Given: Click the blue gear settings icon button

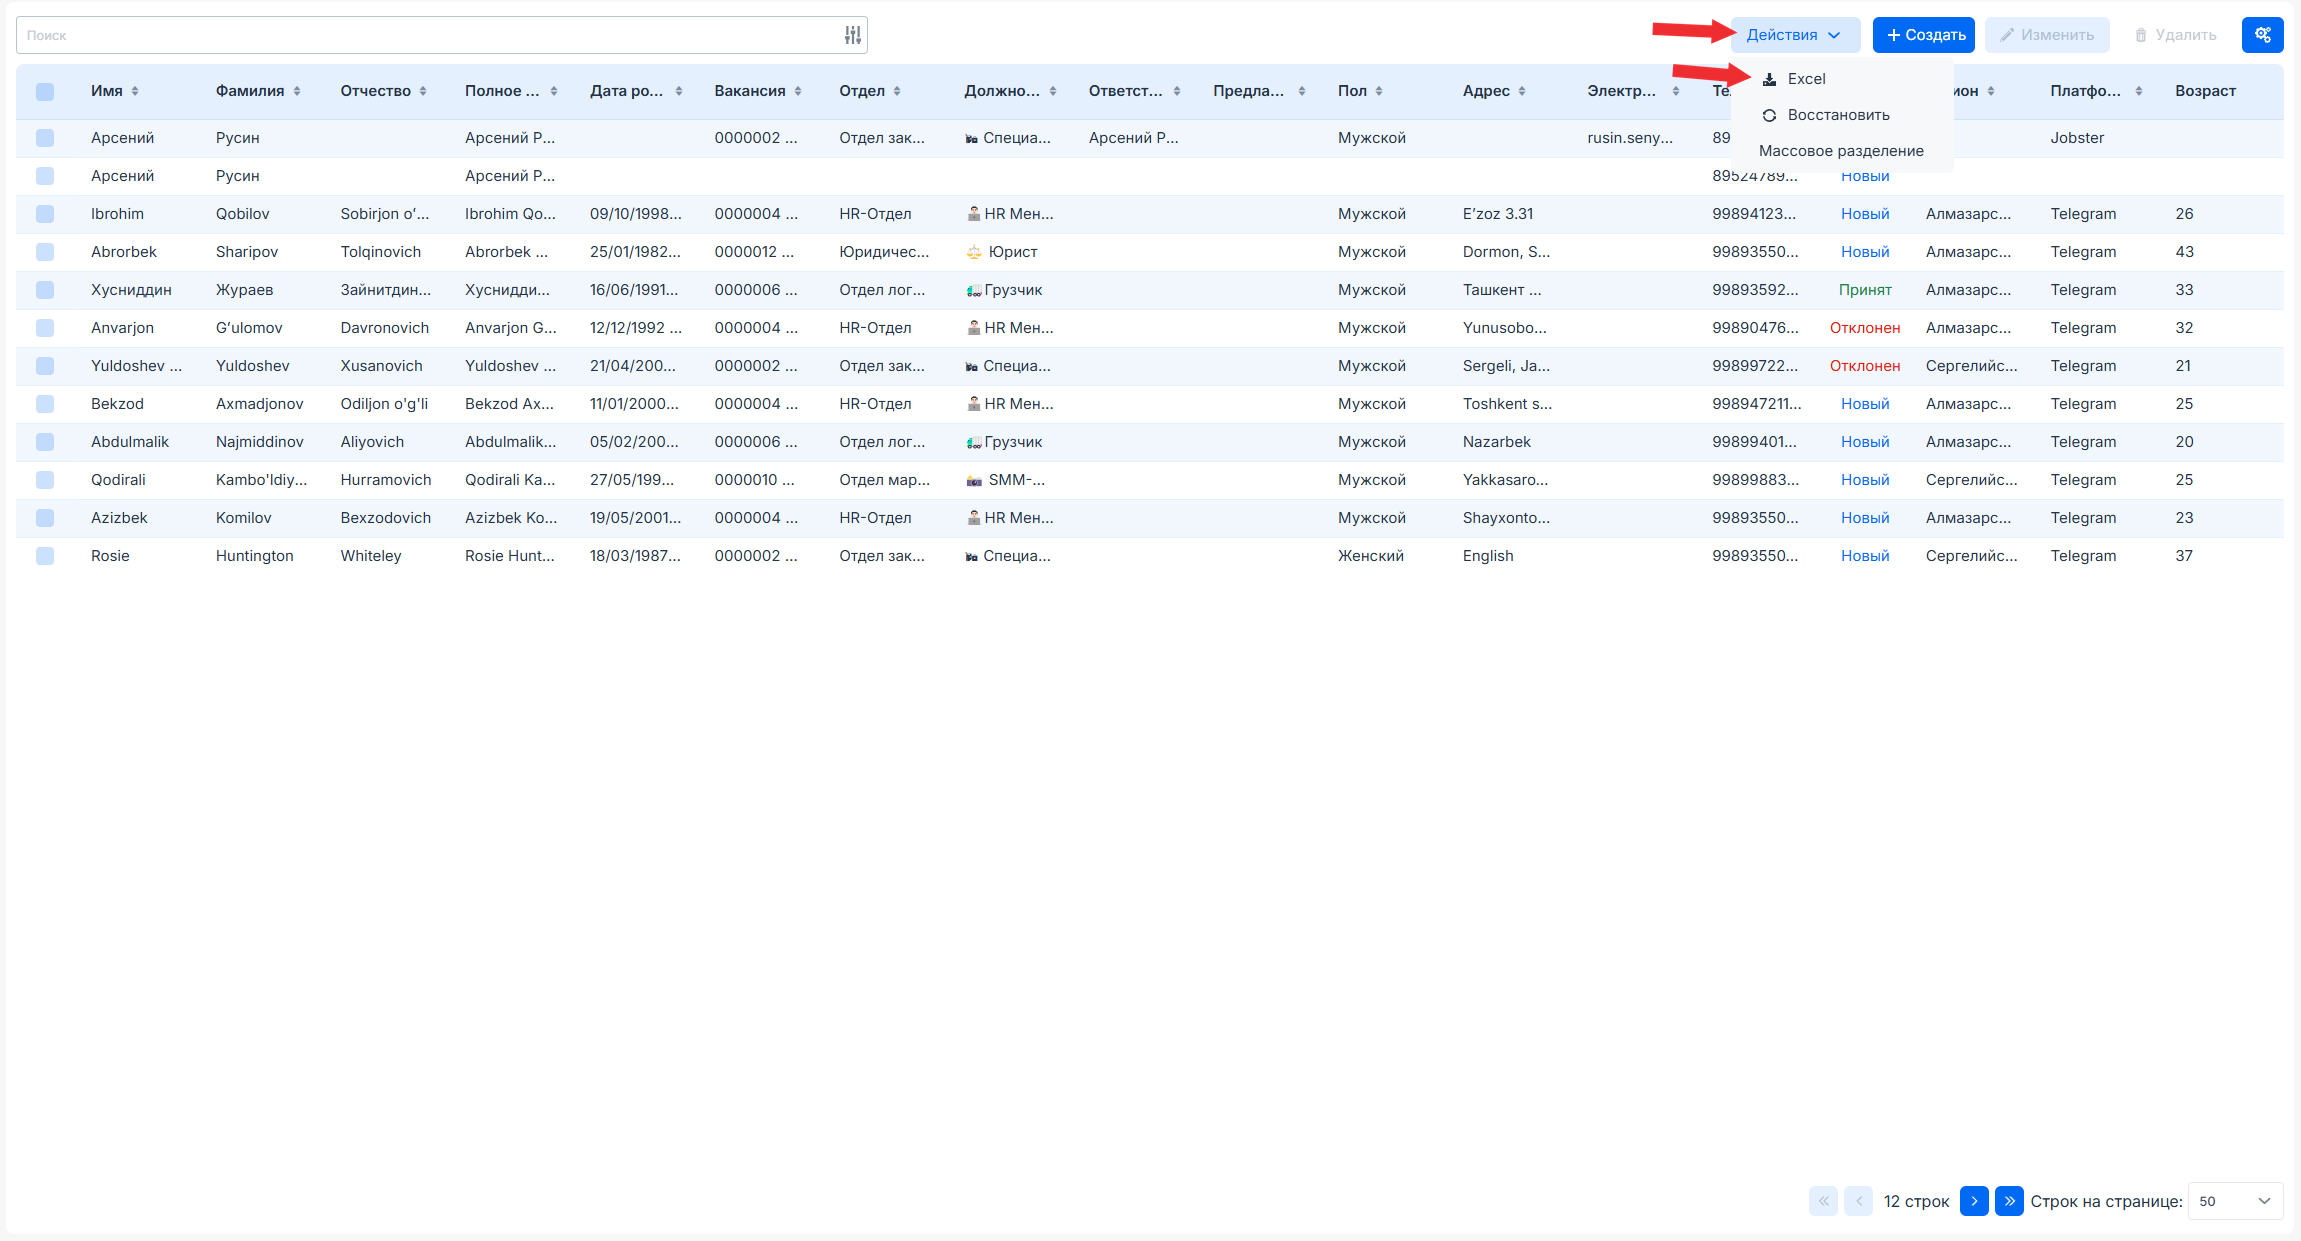Looking at the screenshot, I should pos(2262,35).
